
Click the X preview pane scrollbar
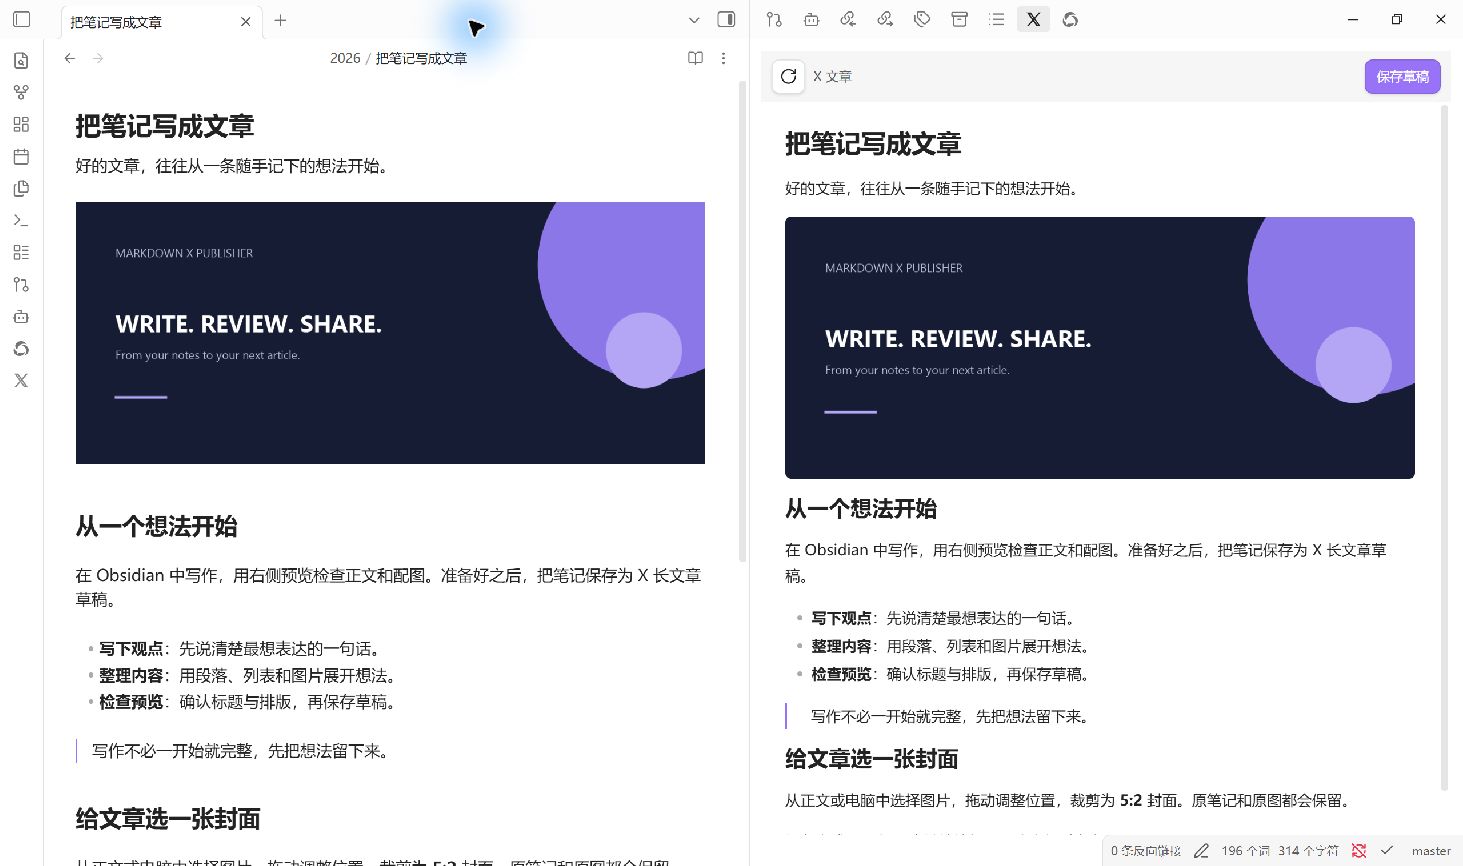1444,447
